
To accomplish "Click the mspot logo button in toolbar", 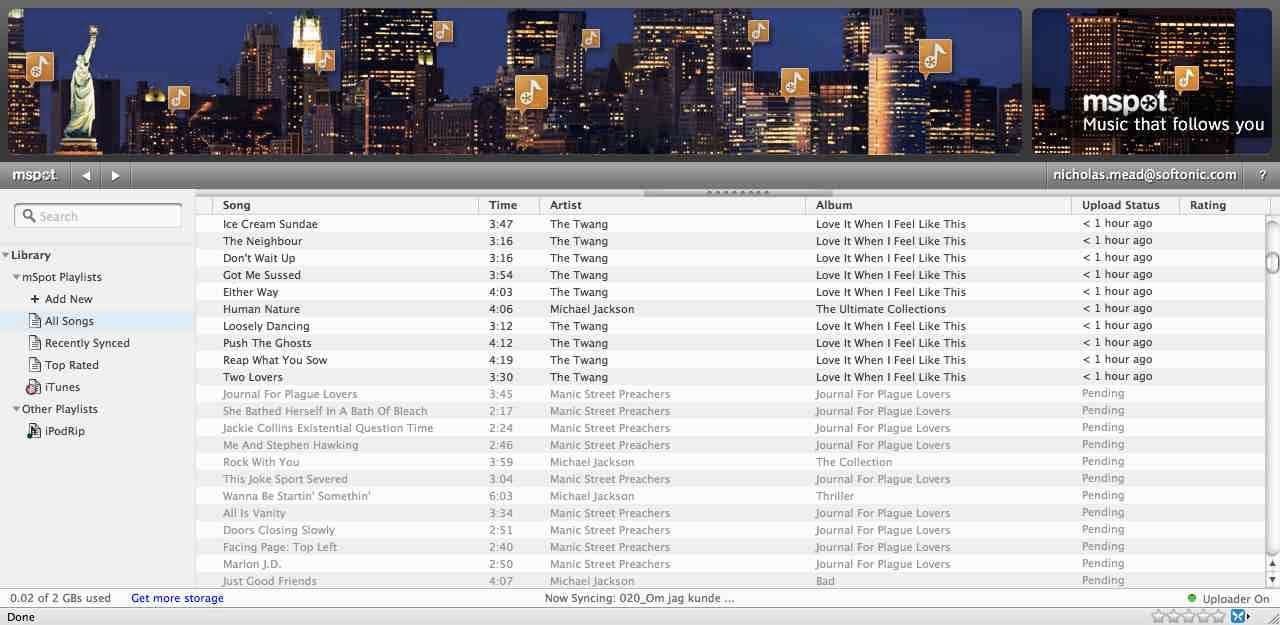I will coord(34,175).
